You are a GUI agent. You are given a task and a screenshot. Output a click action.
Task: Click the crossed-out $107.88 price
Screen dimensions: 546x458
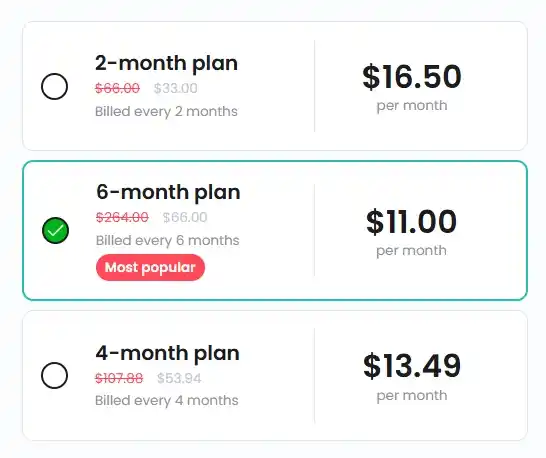pyautogui.click(x=119, y=378)
